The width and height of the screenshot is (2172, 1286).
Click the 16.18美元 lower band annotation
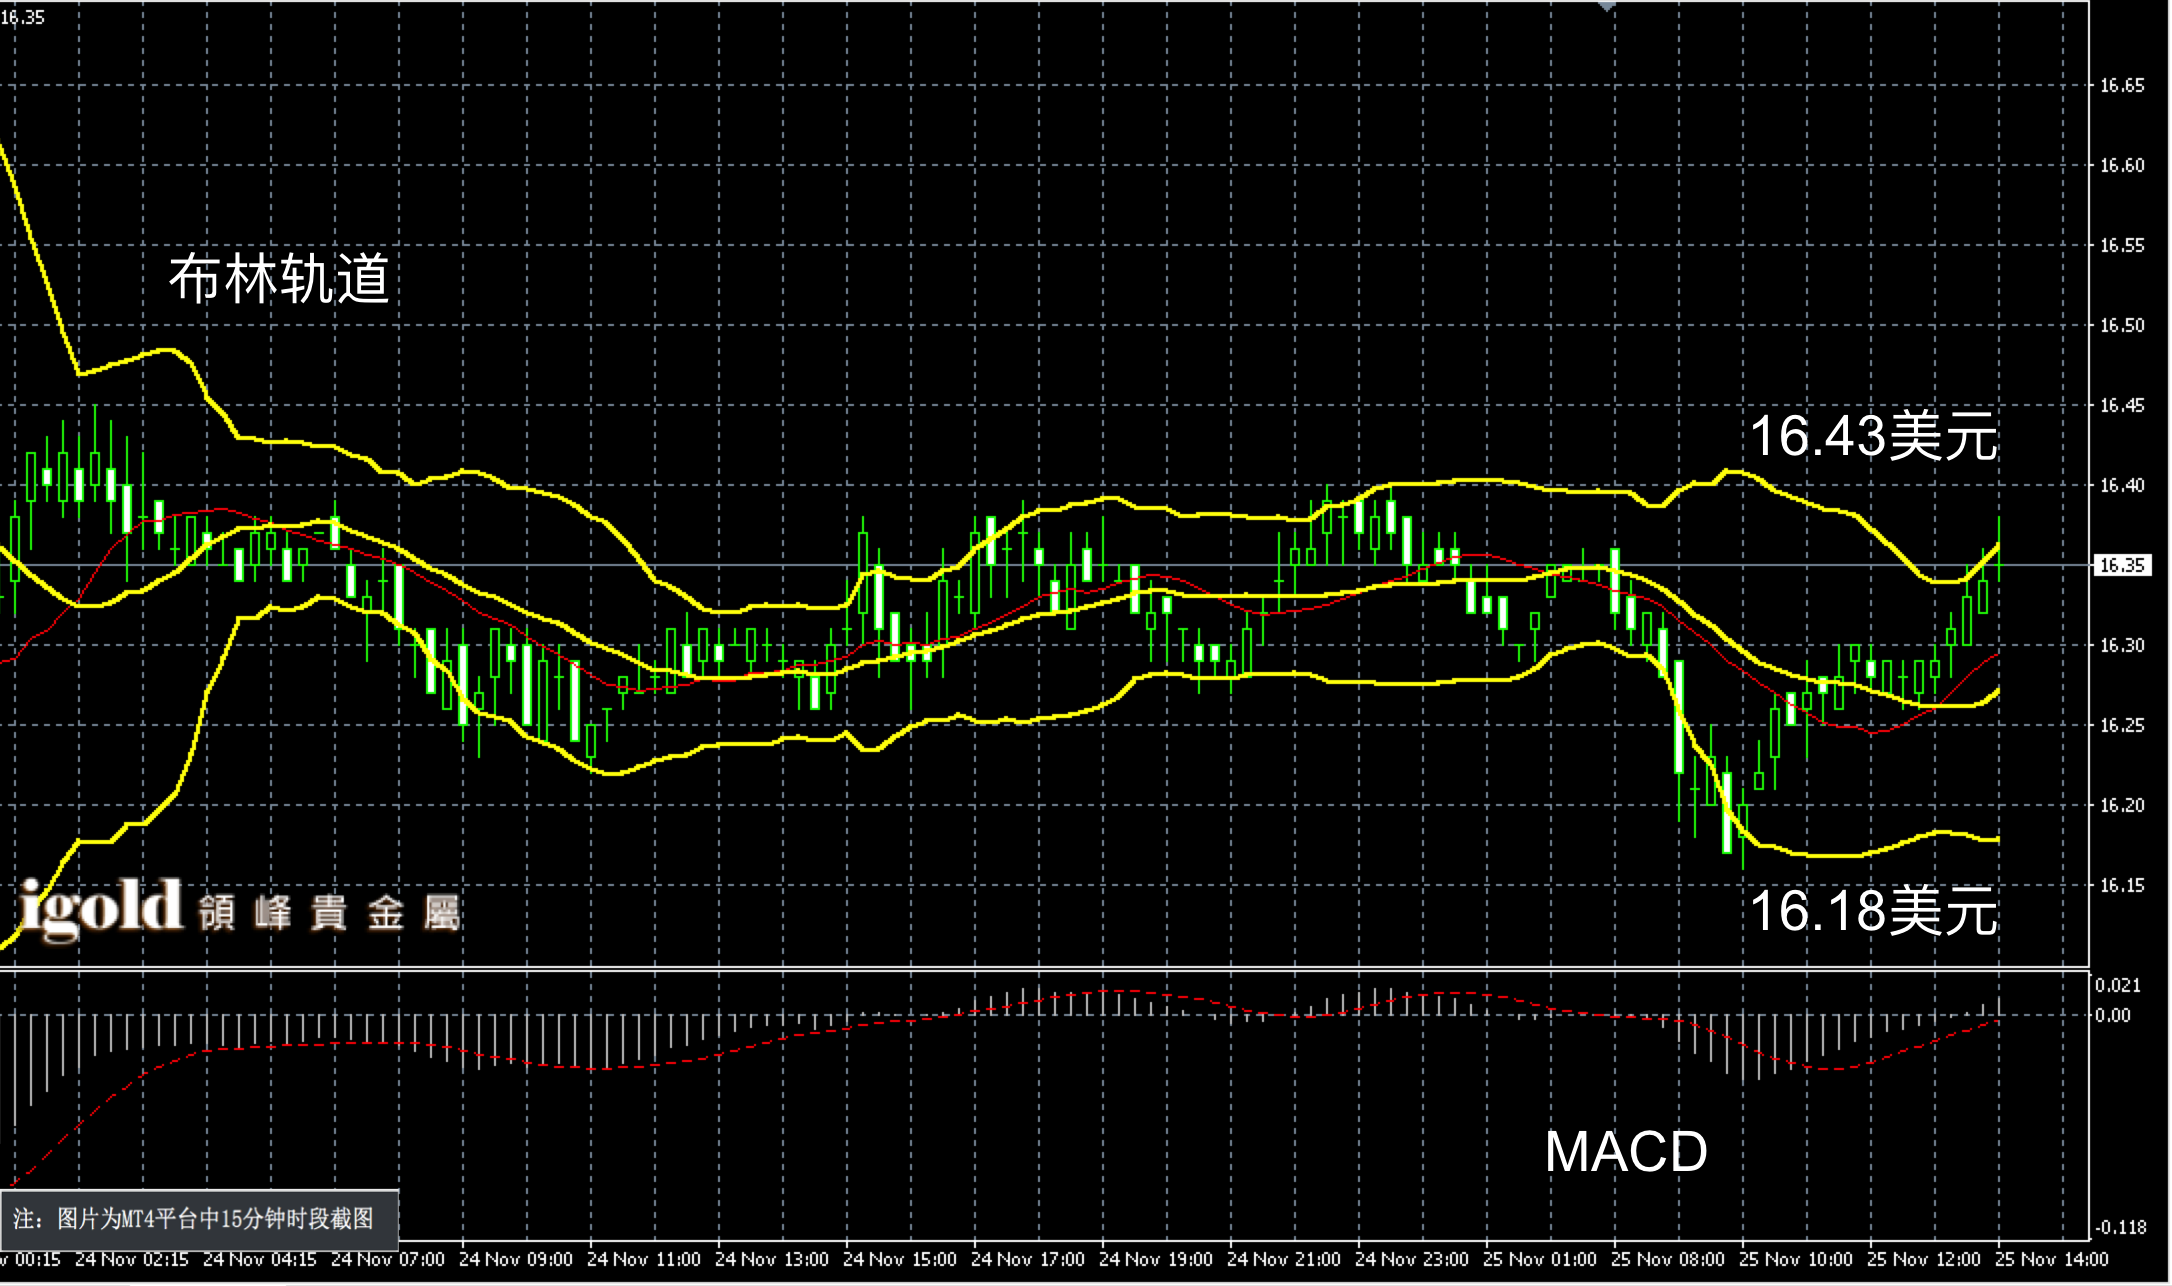(x=1873, y=910)
